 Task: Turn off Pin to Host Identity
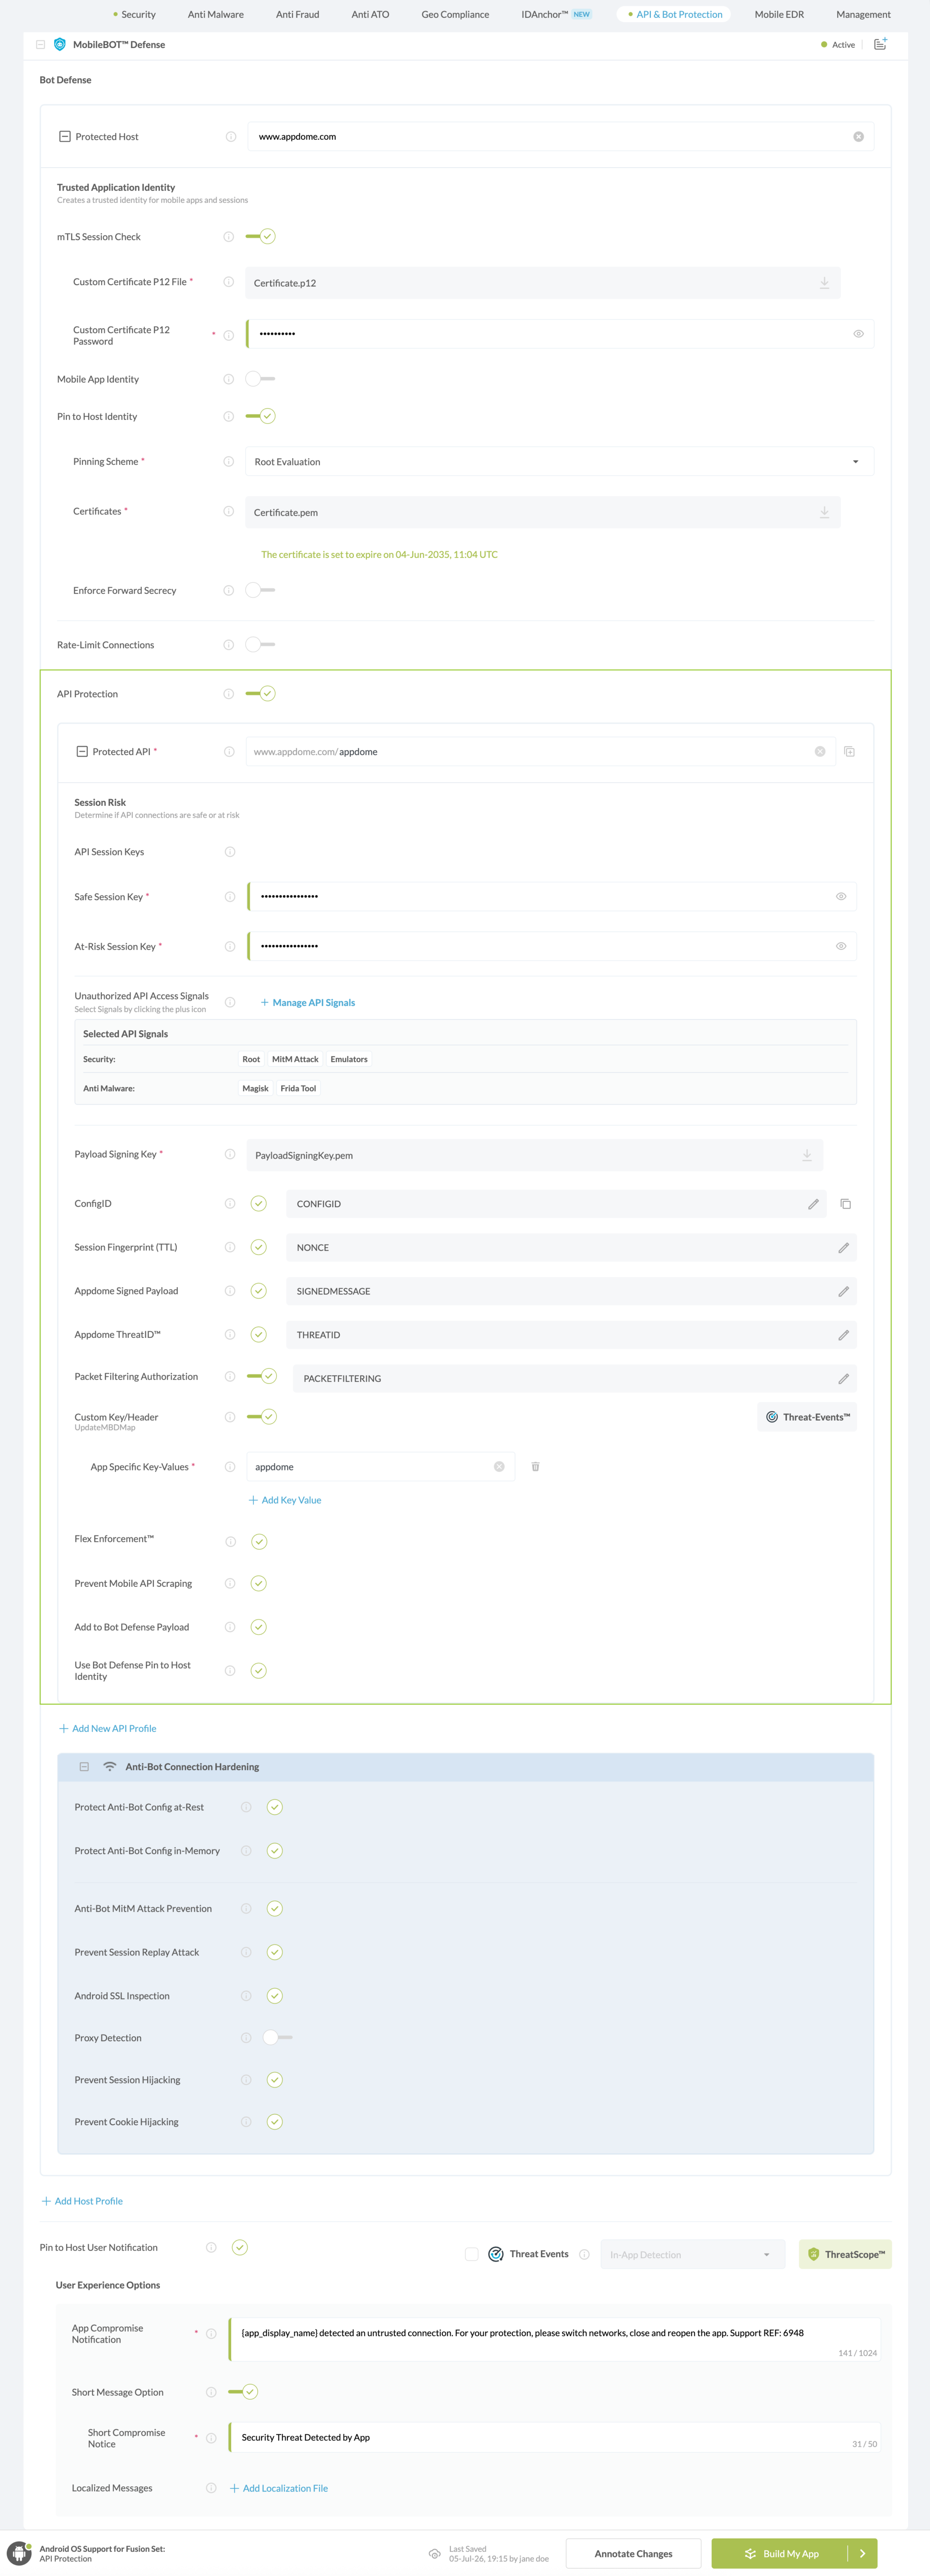coord(261,416)
